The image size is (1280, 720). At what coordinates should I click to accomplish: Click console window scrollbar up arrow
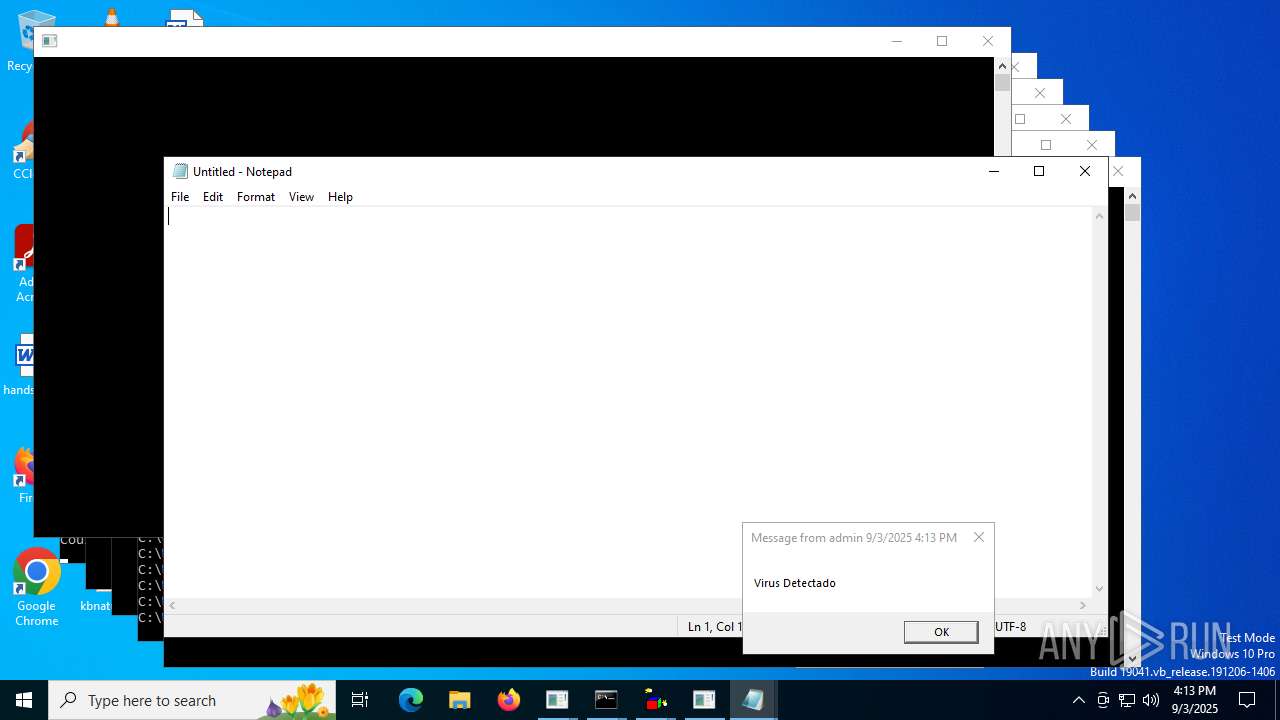click(1003, 66)
